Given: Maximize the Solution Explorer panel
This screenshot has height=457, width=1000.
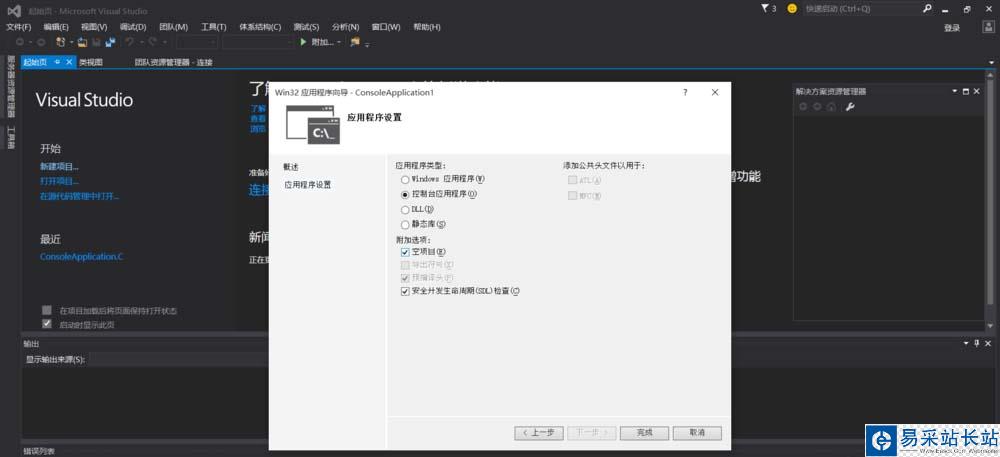Looking at the screenshot, I should click(x=966, y=91).
